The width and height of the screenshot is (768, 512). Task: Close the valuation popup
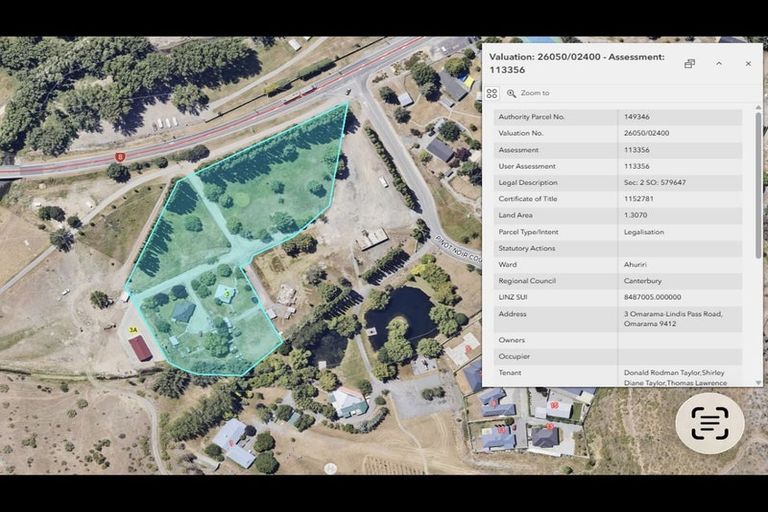[x=748, y=64]
